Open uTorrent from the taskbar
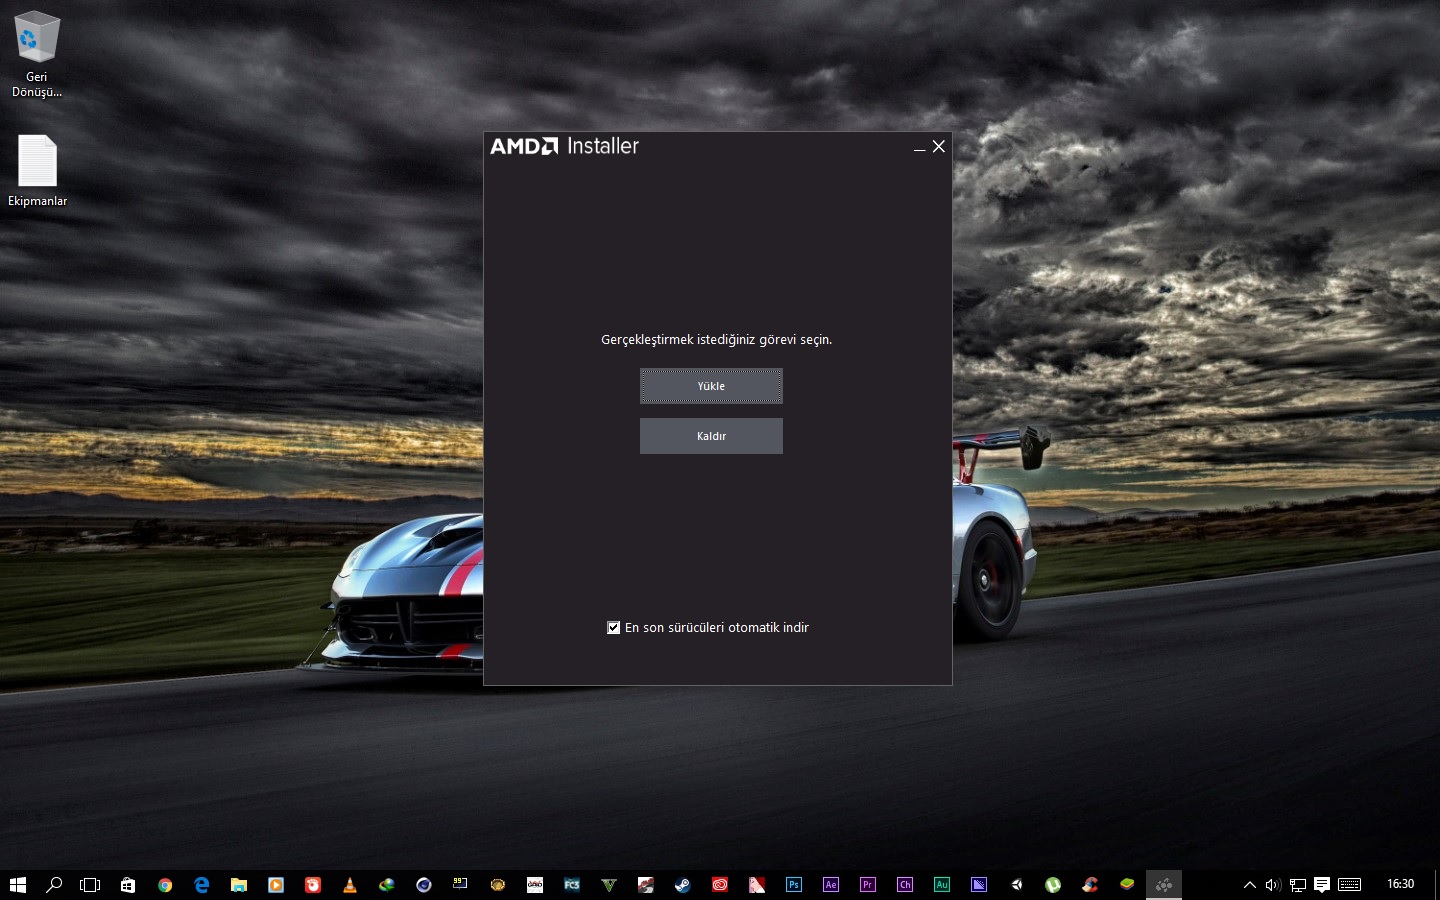 click(x=1053, y=885)
